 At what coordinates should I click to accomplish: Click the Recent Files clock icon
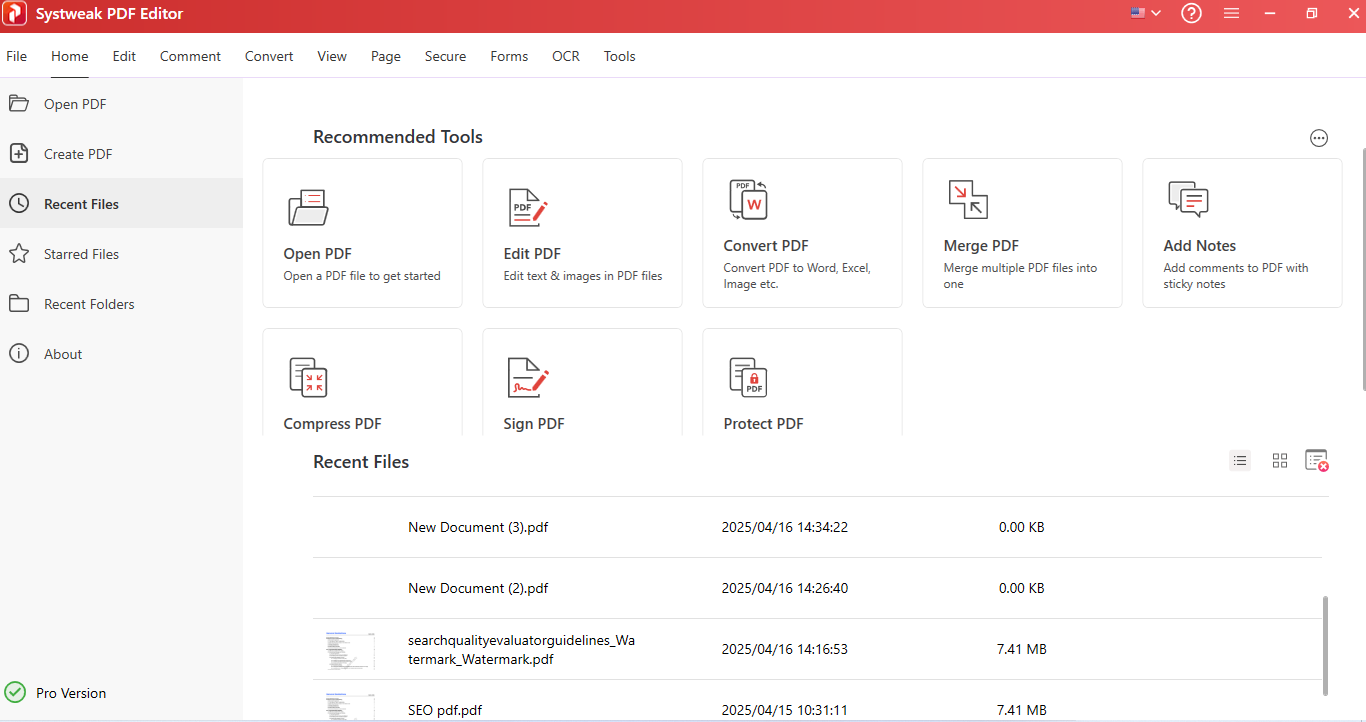pyautogui.click(x=18, y=203)
